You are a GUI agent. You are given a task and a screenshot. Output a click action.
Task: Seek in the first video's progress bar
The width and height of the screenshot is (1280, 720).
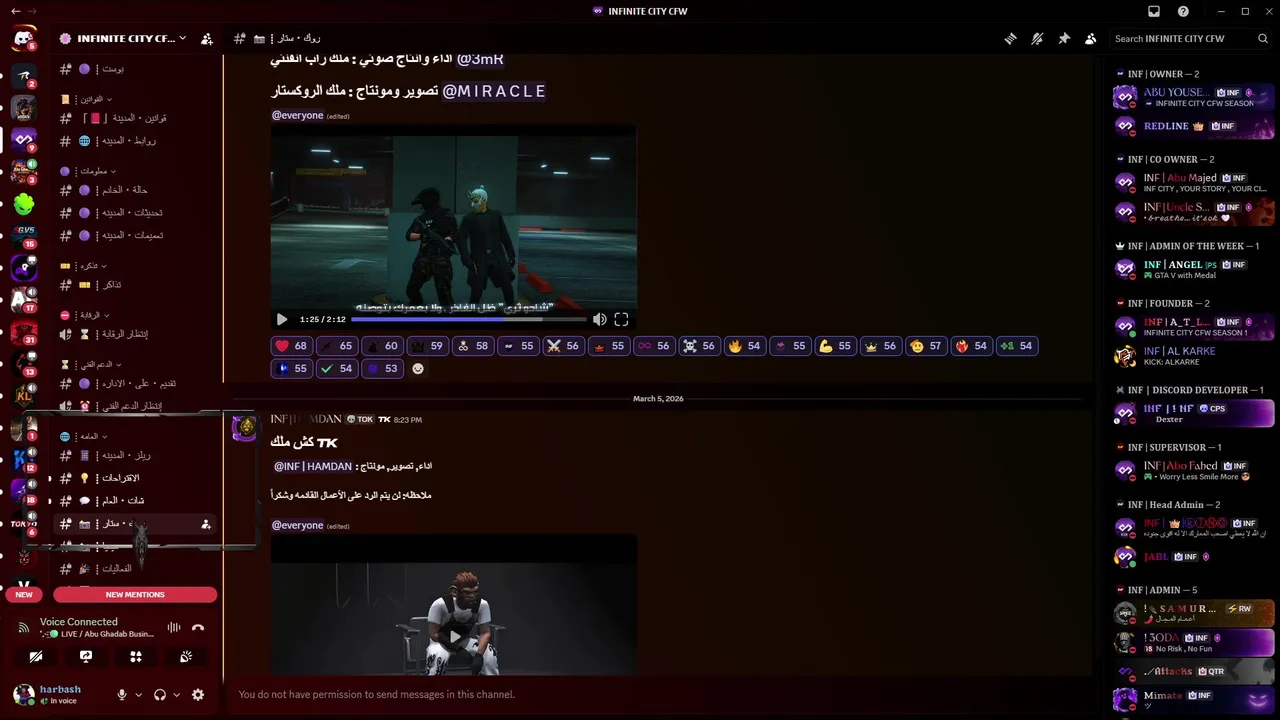[x=468, y=320]
